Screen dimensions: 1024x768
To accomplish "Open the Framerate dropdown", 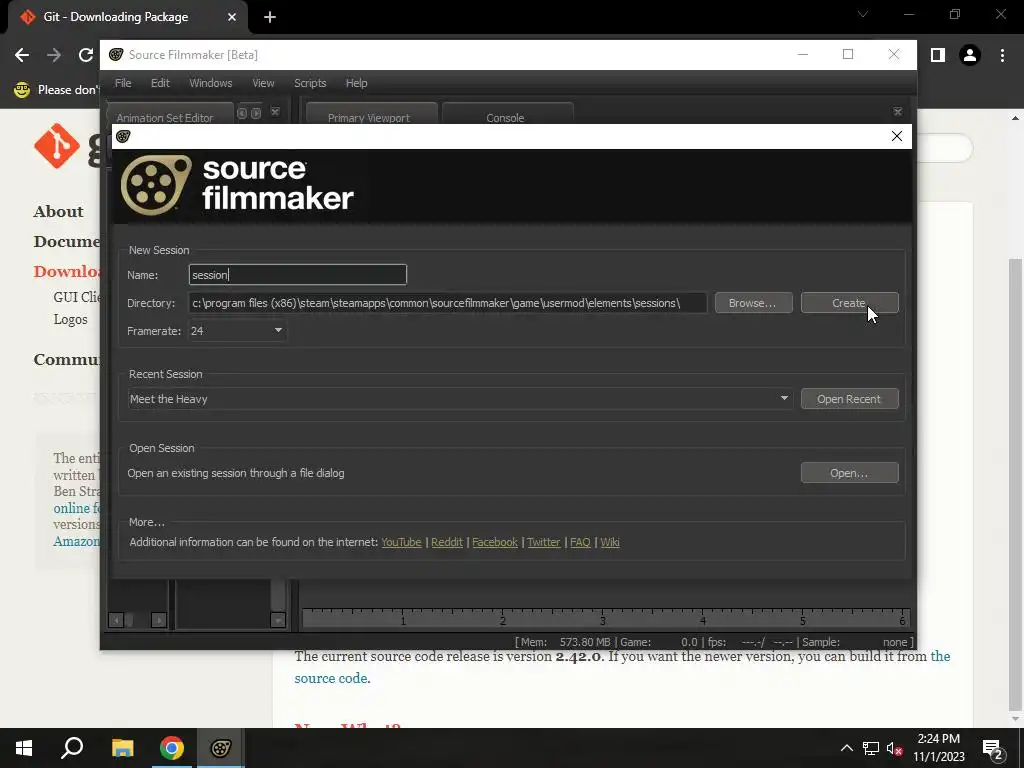I will coord(236,331).
